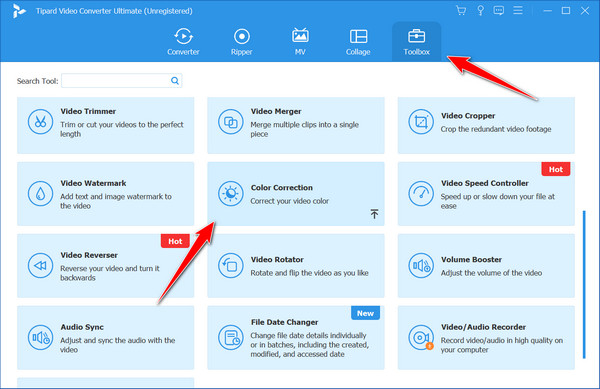The width and height of the screenshot is (600, 389).
Task: Switch to the Converter tab
Action: pos(183,41)
